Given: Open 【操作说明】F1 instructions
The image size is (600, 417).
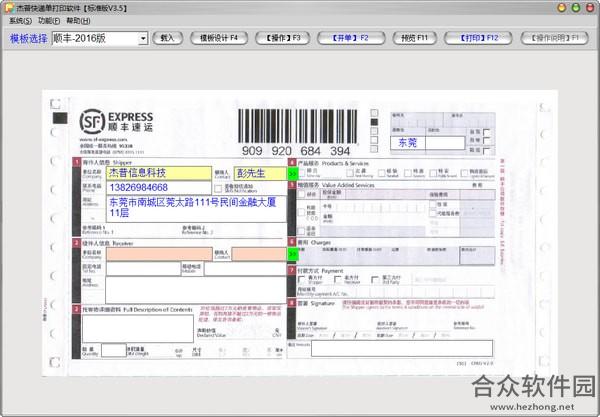Looking at the screenshot, I should (554, 38).
